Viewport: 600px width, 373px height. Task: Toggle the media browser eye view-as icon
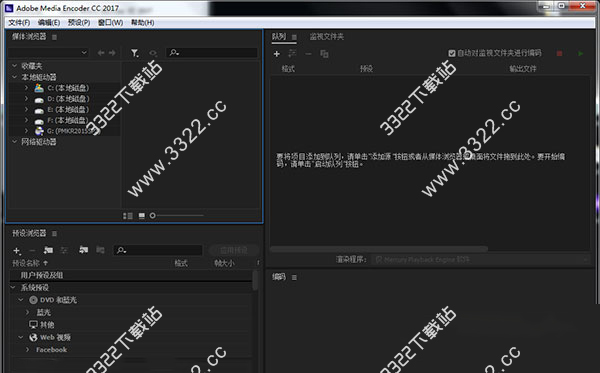153,53
